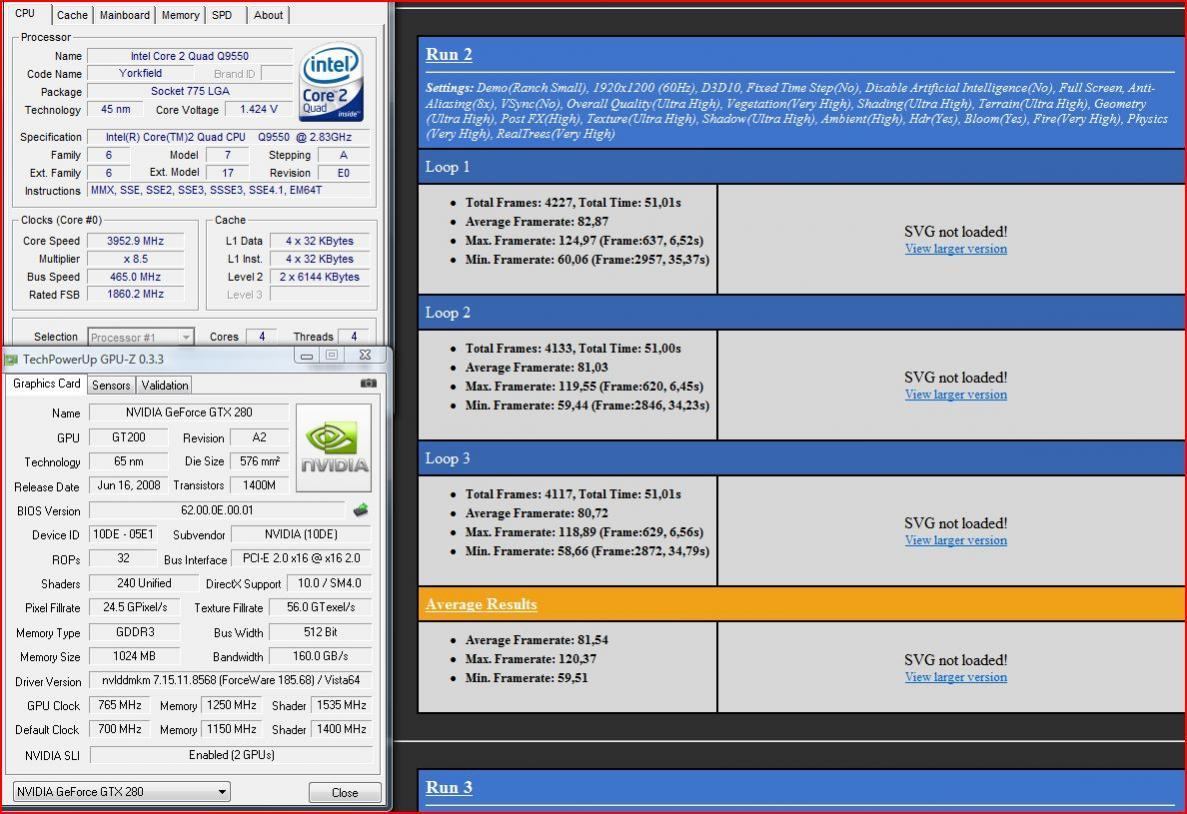Open the CPU tab in CPU-Z
The height and width of the screenshot is (814, 1187).
click(25, 14)
